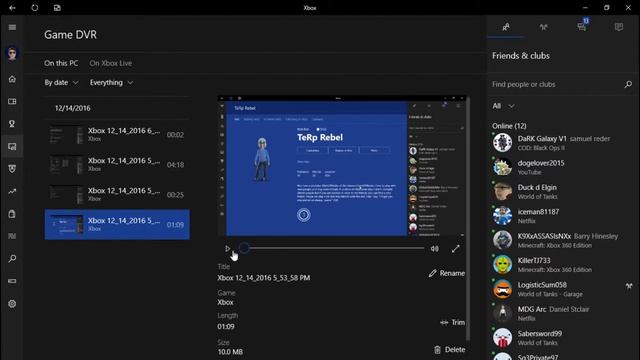Open Connection console icon in sidebar
This screenshot has width=640, height=360.
pos(12,281)
